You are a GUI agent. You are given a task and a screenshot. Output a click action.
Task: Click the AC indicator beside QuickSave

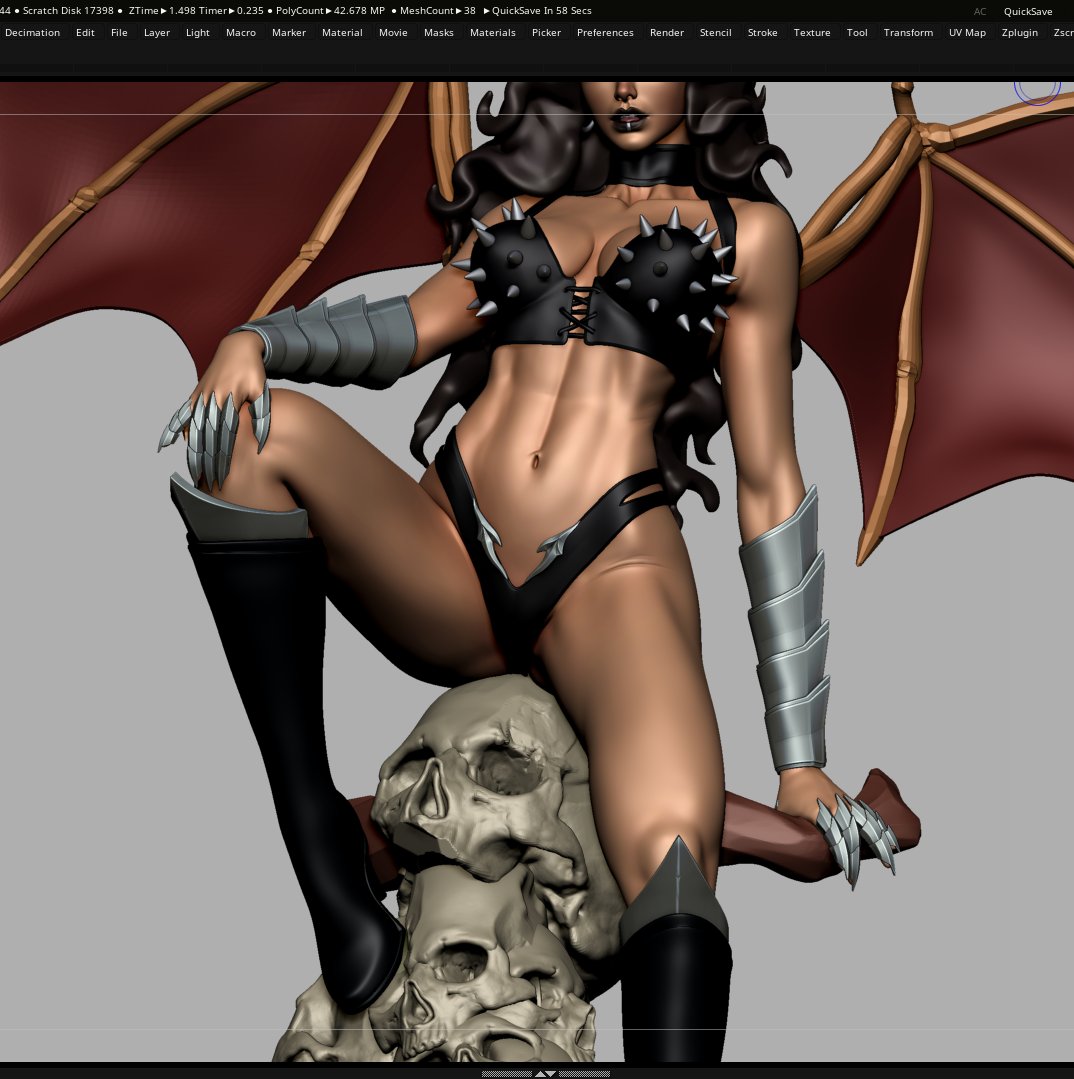[x=980, y=11]
